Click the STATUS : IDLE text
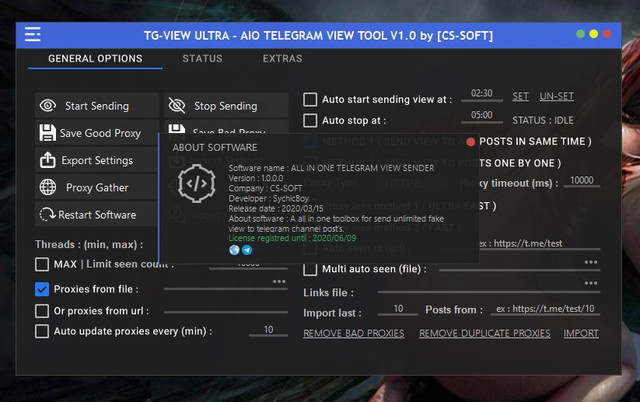640x402 pixels. click(543, 120)
